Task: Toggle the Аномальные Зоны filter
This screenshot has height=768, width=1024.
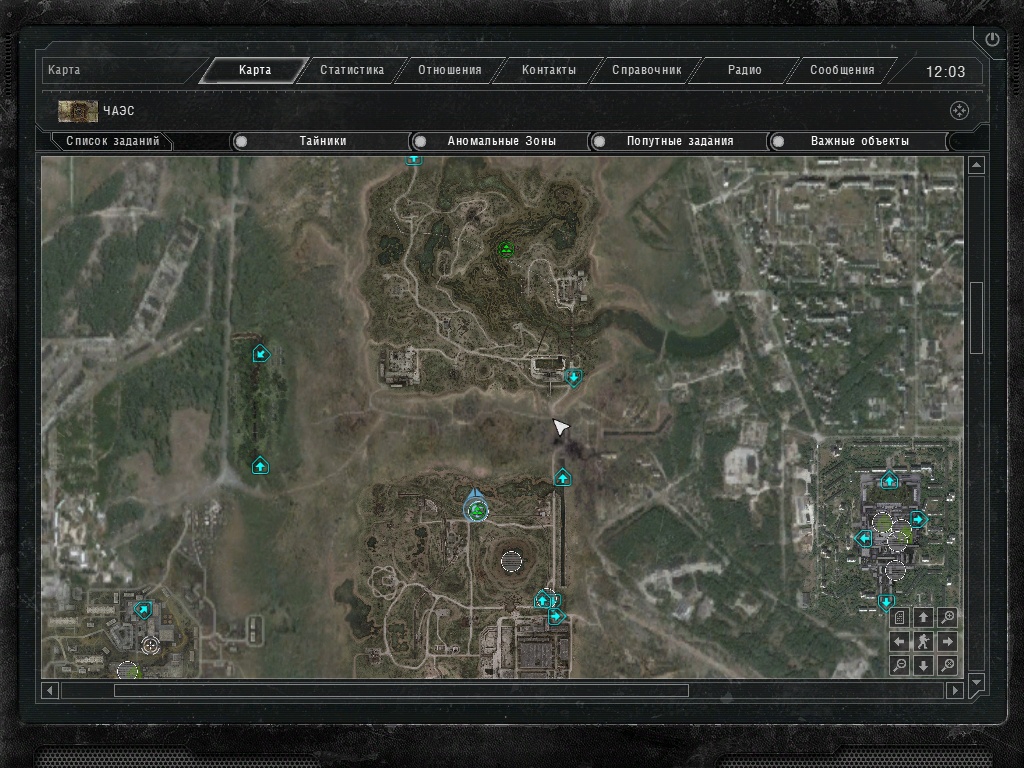Action: pos(501,141)
